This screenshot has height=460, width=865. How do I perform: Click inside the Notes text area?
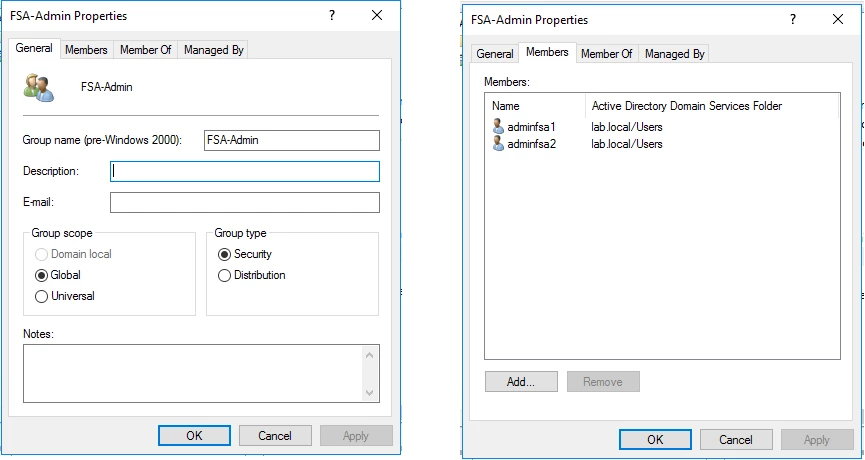193,373
